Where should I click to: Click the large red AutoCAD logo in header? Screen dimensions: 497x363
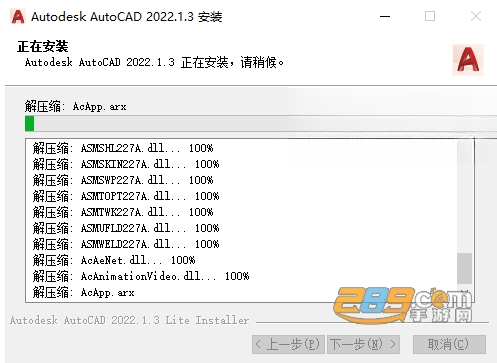click(x=468, y=60)
